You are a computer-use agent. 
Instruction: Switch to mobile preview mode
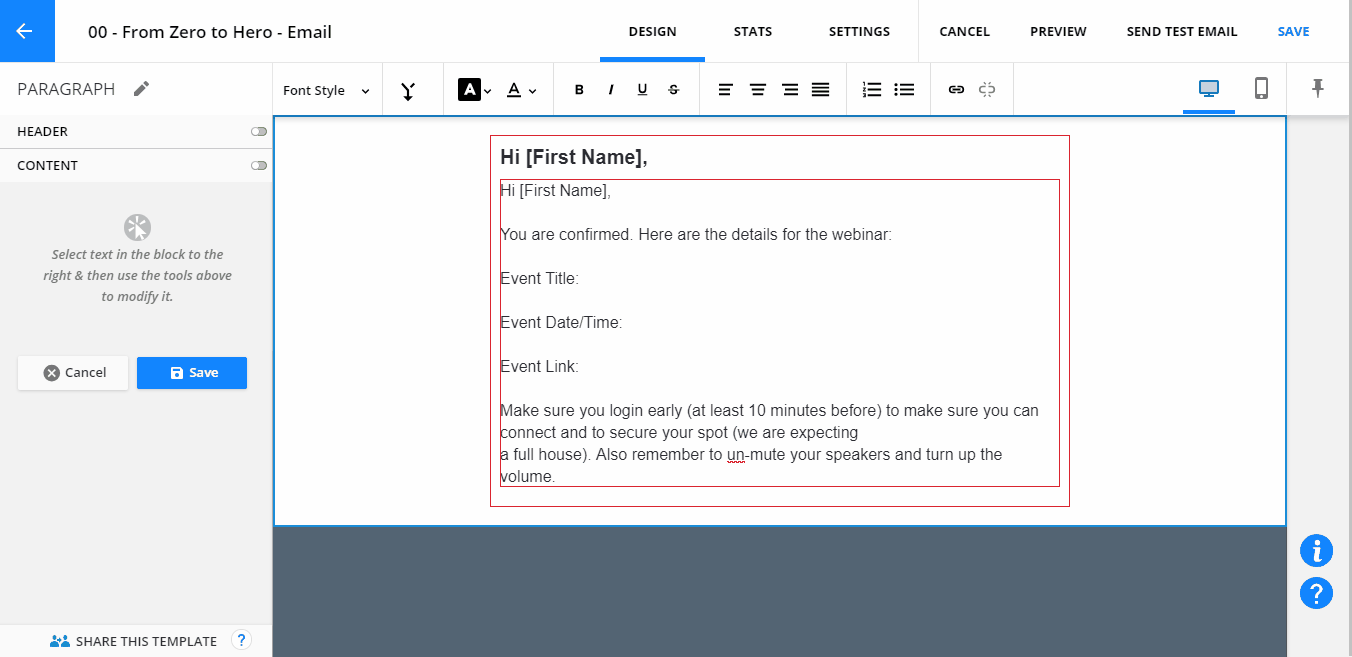coord(1262,88)
